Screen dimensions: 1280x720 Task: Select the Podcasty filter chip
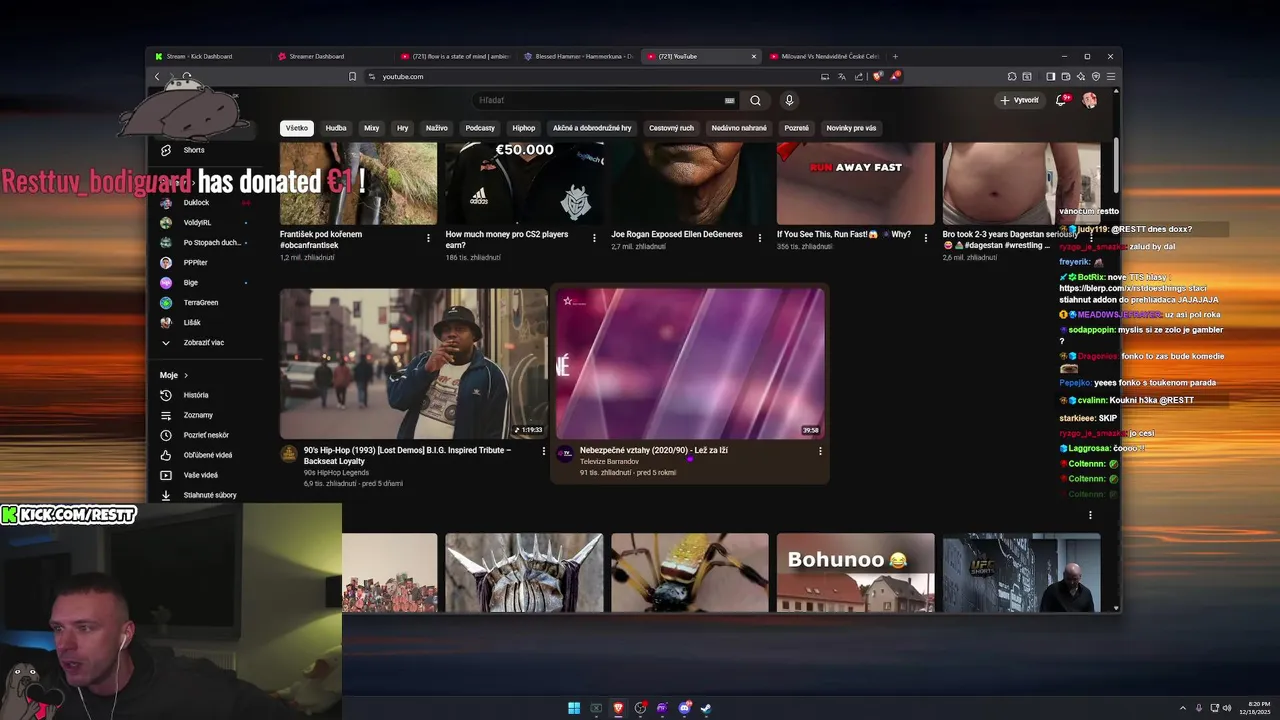point(480,128)
